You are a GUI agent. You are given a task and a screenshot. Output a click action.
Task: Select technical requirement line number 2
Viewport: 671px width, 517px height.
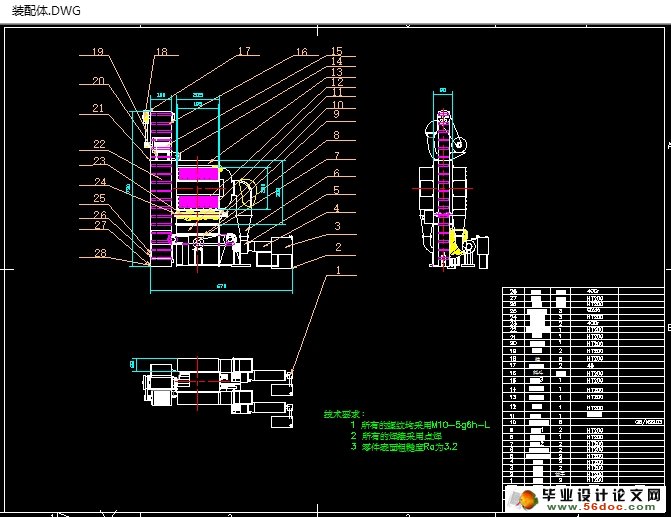(x=396, y=436)
